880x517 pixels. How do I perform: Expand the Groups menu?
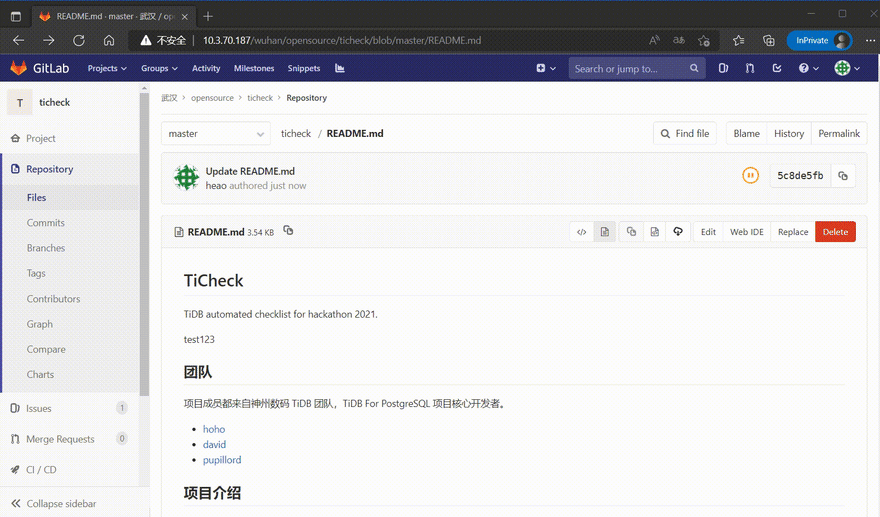point(159,68)
